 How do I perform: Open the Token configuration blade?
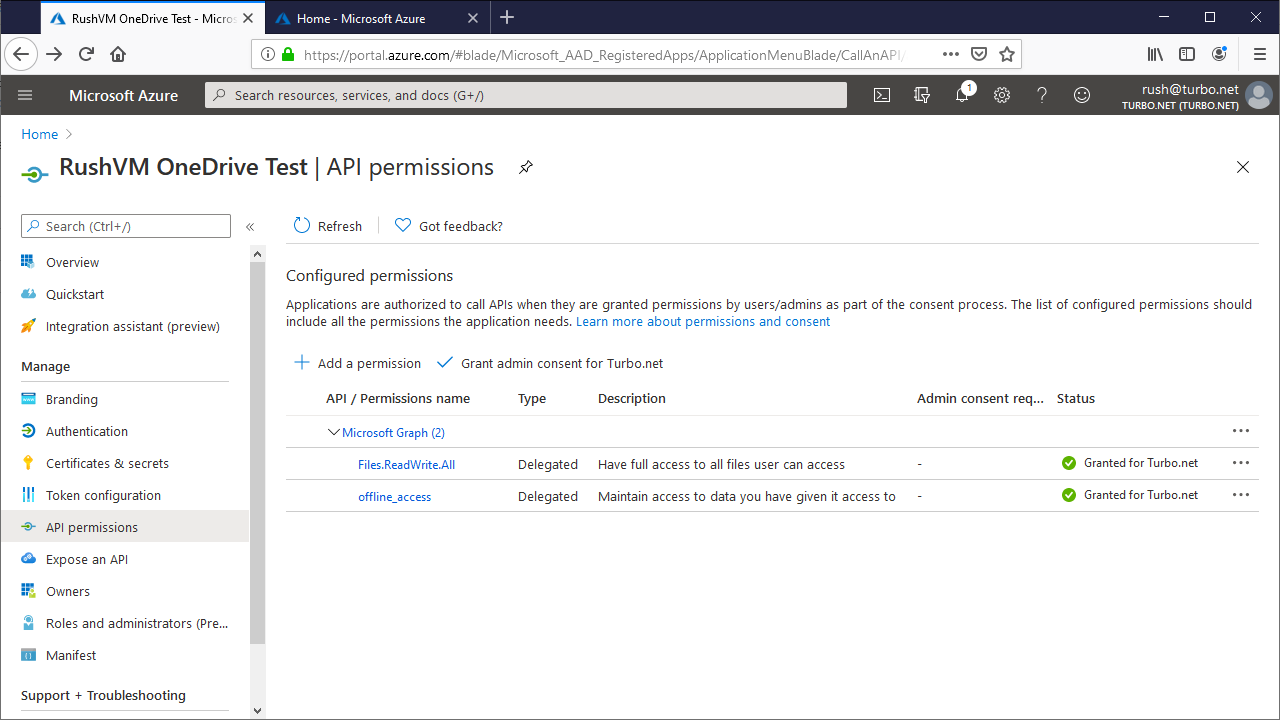pos(104,494)
